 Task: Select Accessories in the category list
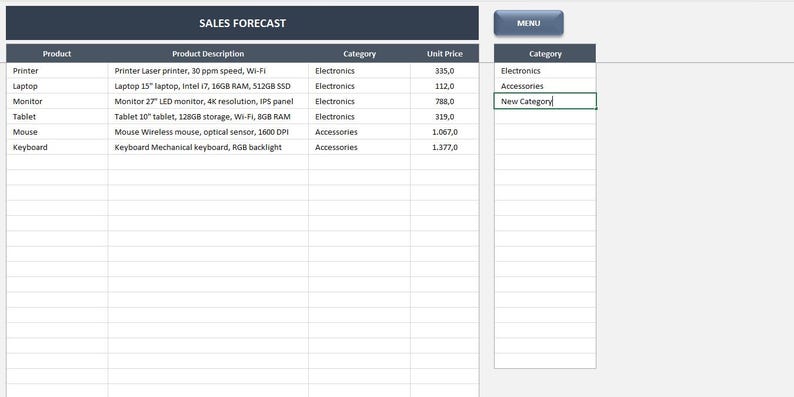tap(545, 86)
